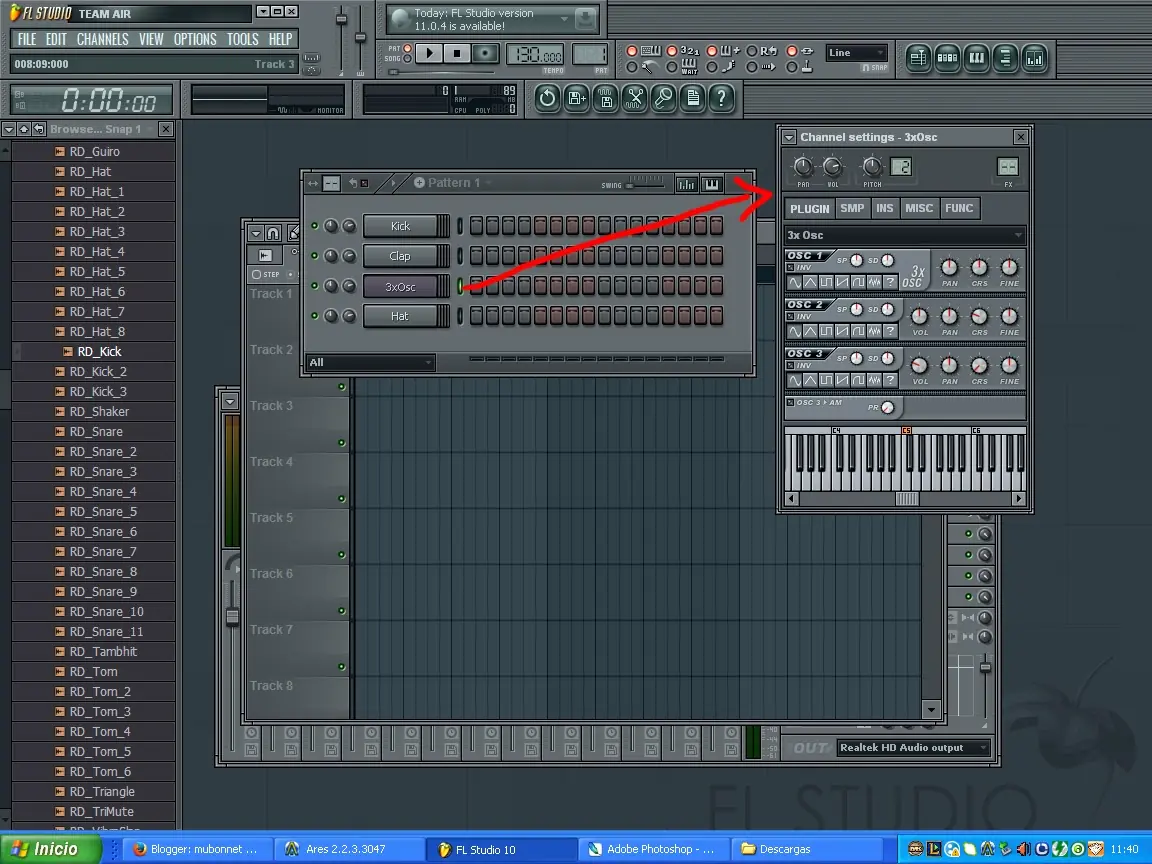Select custom wave question mark for OSC 3
Viewport: 1152px width, 864px height.
point(890,381)
